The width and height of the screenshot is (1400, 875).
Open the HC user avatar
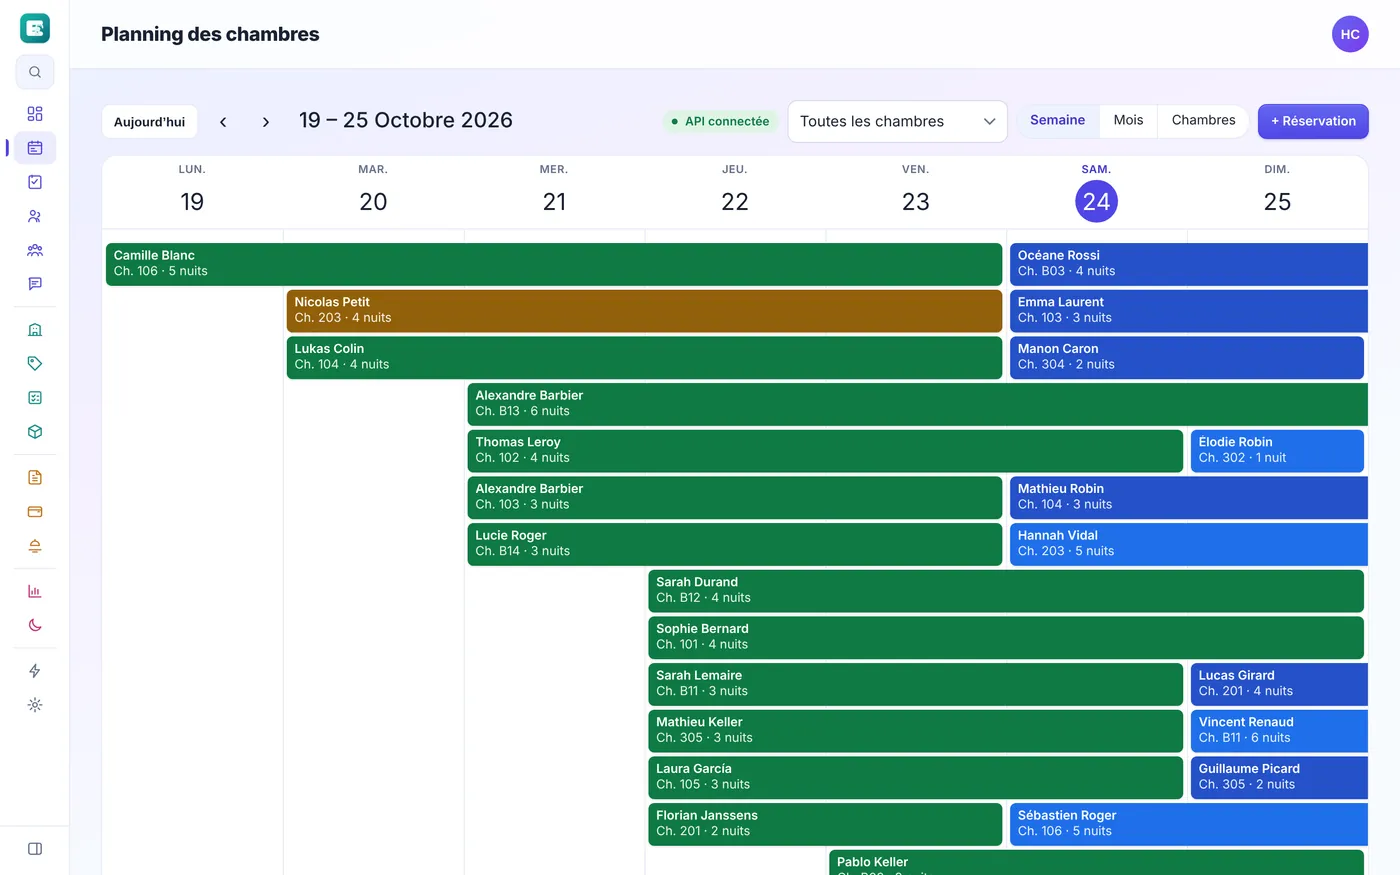click(1350, 34)
